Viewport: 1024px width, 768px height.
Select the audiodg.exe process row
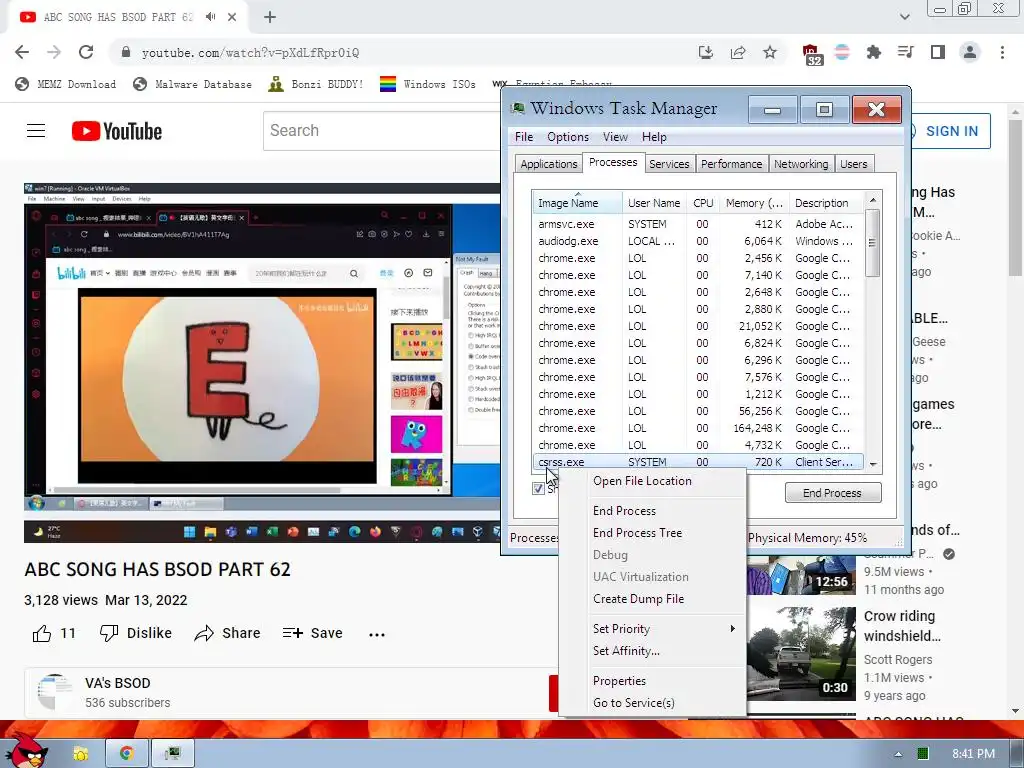click(x=699, y=241)
